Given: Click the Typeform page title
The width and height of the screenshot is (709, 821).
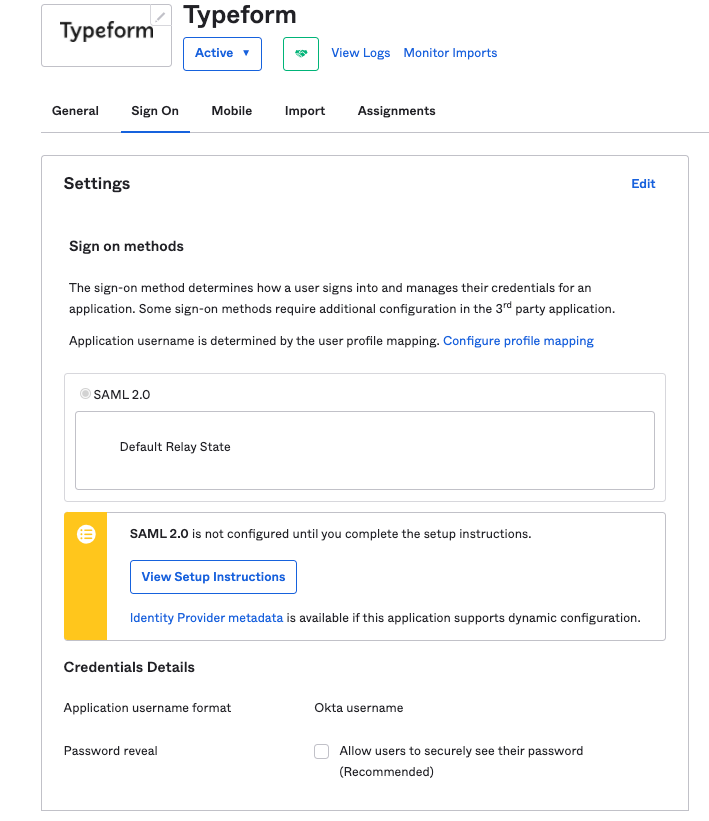Looking at the screenshot, I should tap(240, 15).
